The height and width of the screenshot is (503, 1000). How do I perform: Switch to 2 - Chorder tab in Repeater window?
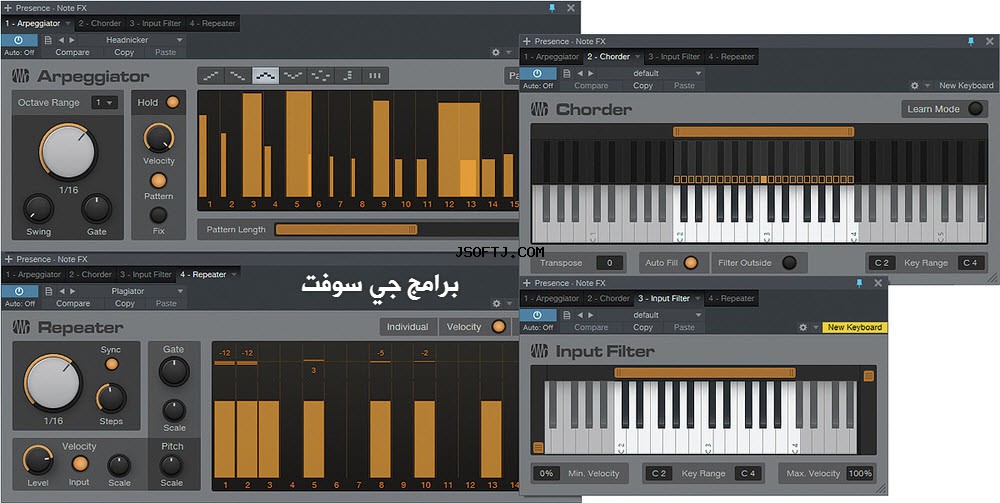coord(90,275)
